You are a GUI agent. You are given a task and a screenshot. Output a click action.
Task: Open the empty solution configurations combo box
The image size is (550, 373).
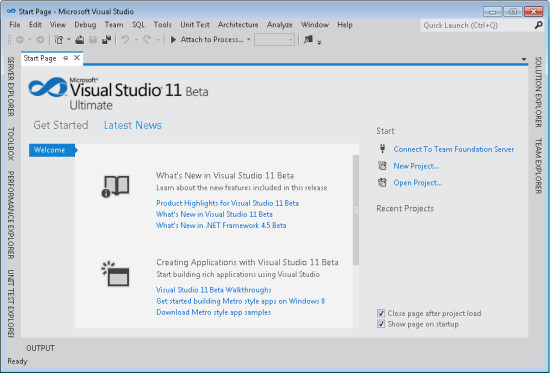[x=274, y=40]
